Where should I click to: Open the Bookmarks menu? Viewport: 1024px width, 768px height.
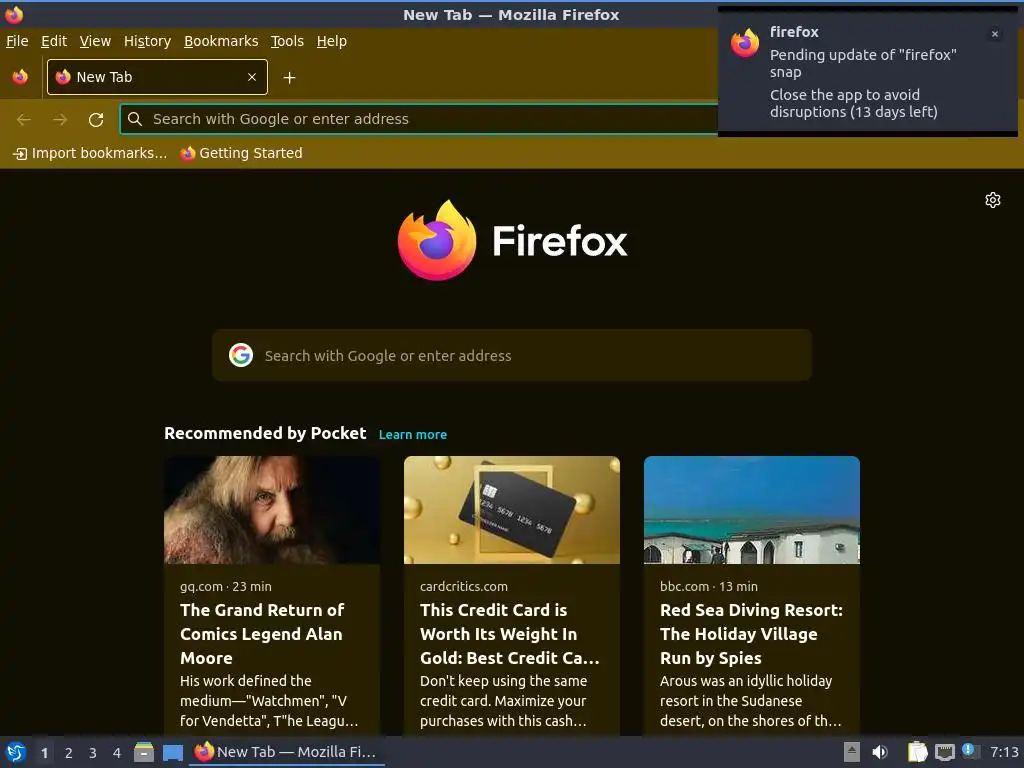click(x=221, y=41)
